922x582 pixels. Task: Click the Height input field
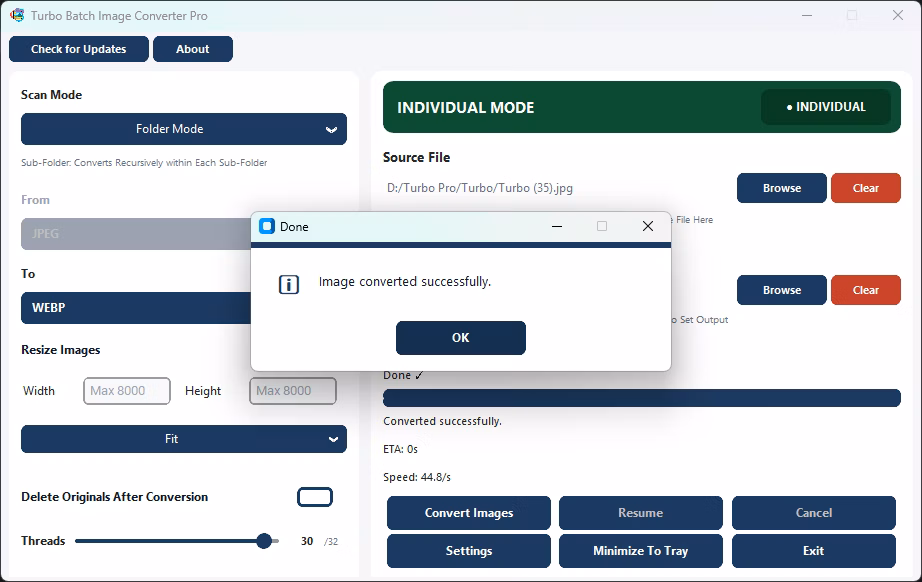pos(293,391)
